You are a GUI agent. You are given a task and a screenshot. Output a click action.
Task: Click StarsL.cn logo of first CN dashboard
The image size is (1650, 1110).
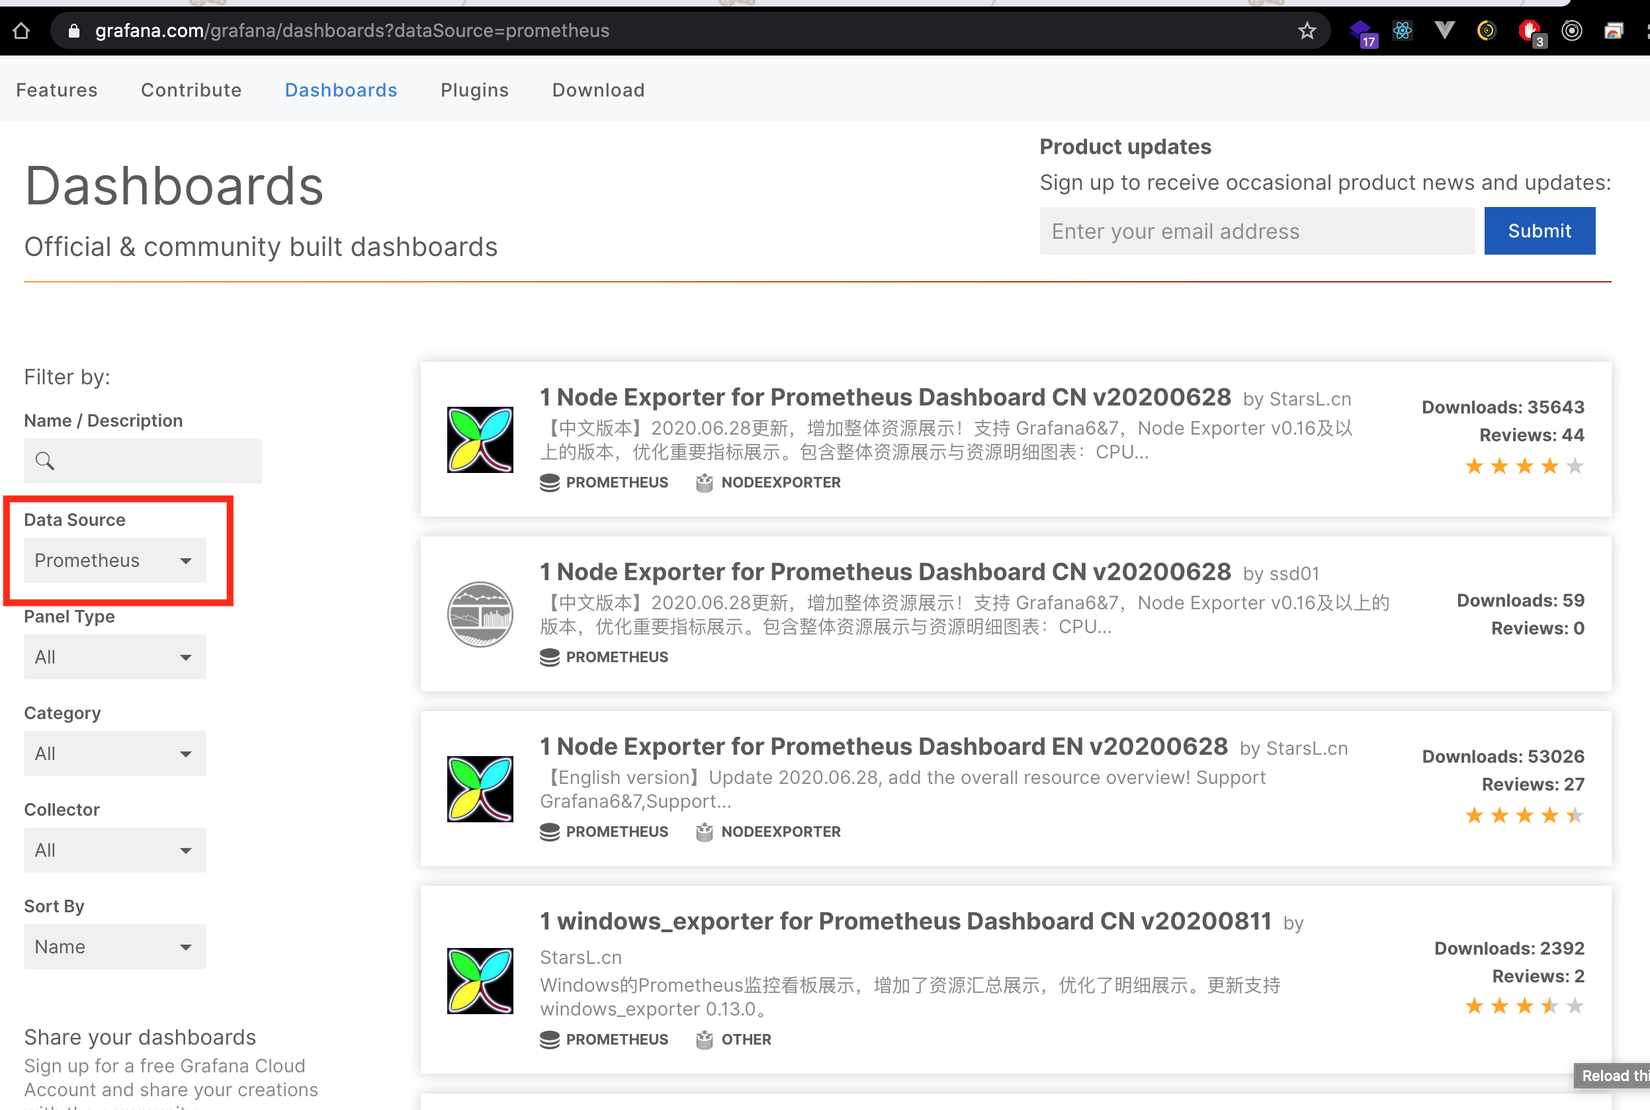point(480,440)
